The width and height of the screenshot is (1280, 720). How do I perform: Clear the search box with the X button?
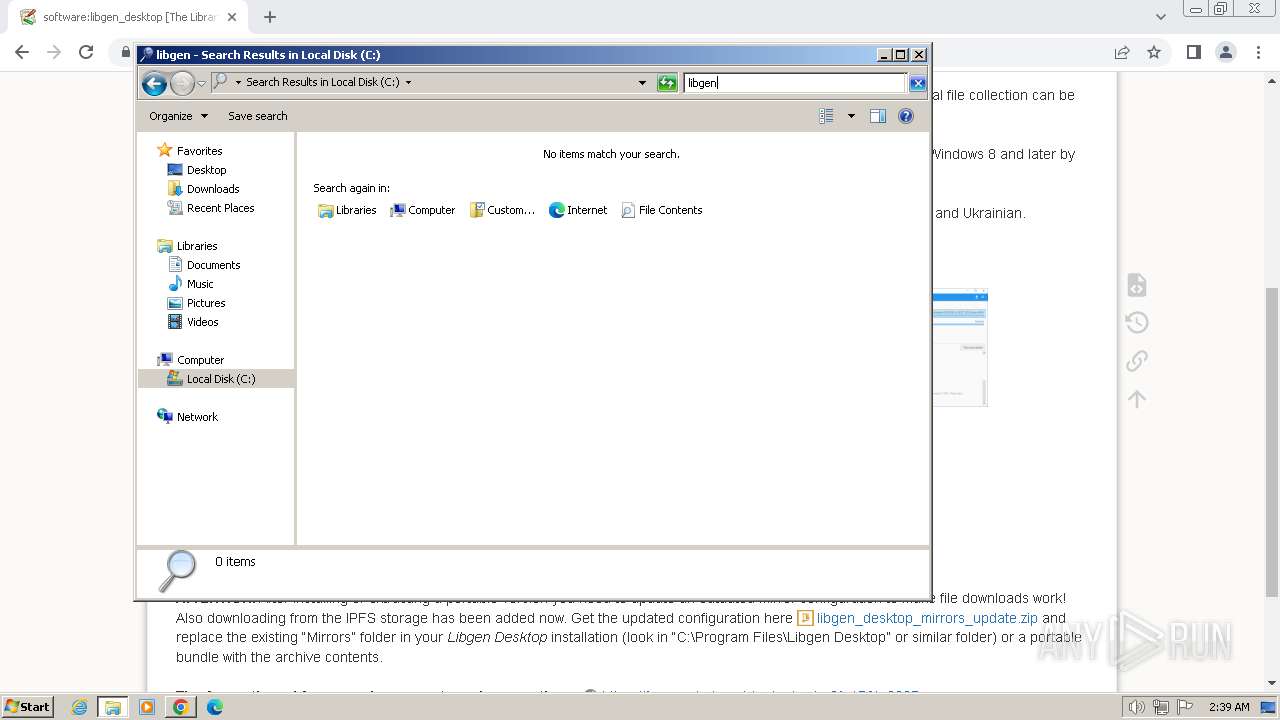[x=917, y=83]
